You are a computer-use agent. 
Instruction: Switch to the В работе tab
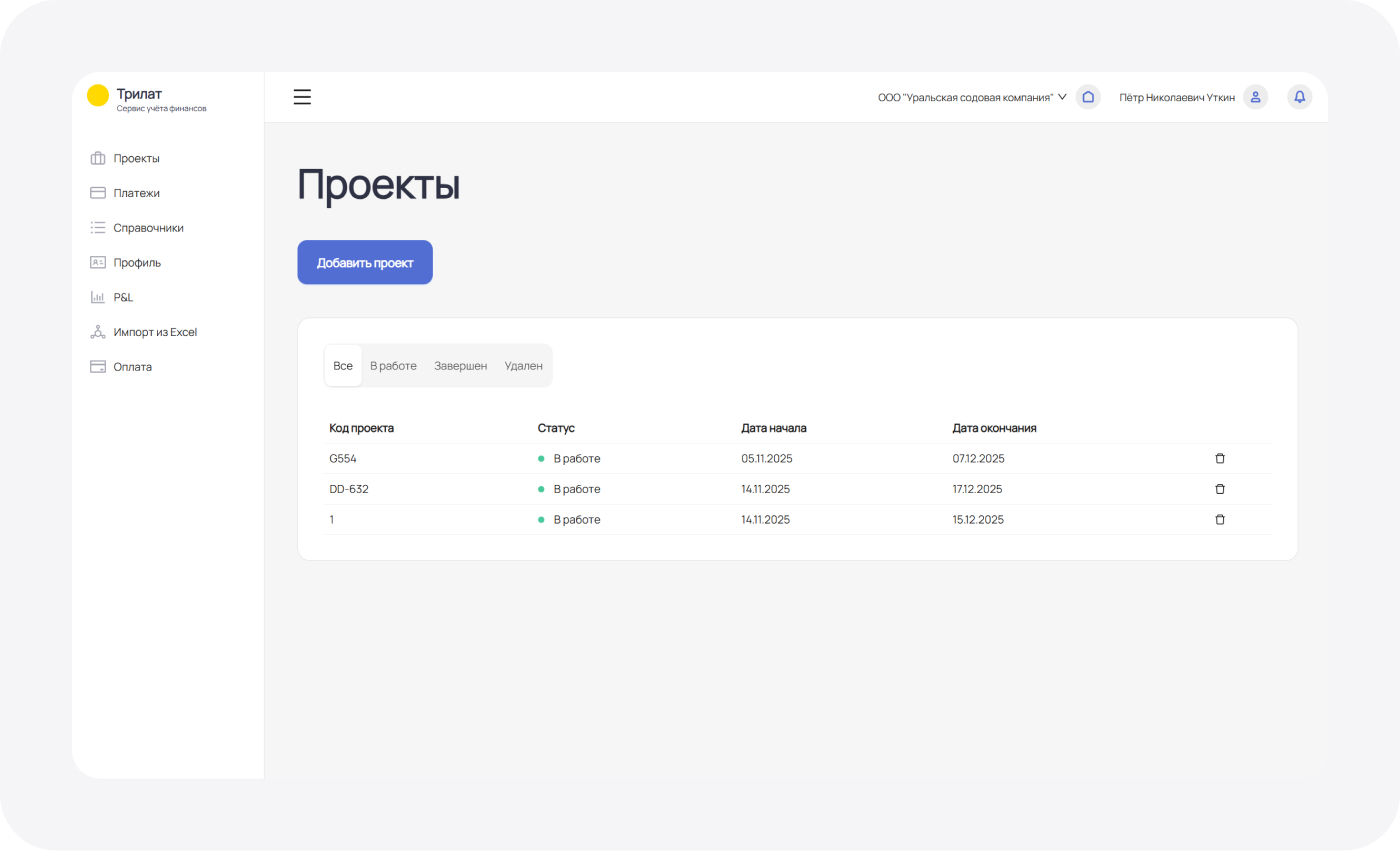click(393, 366)
